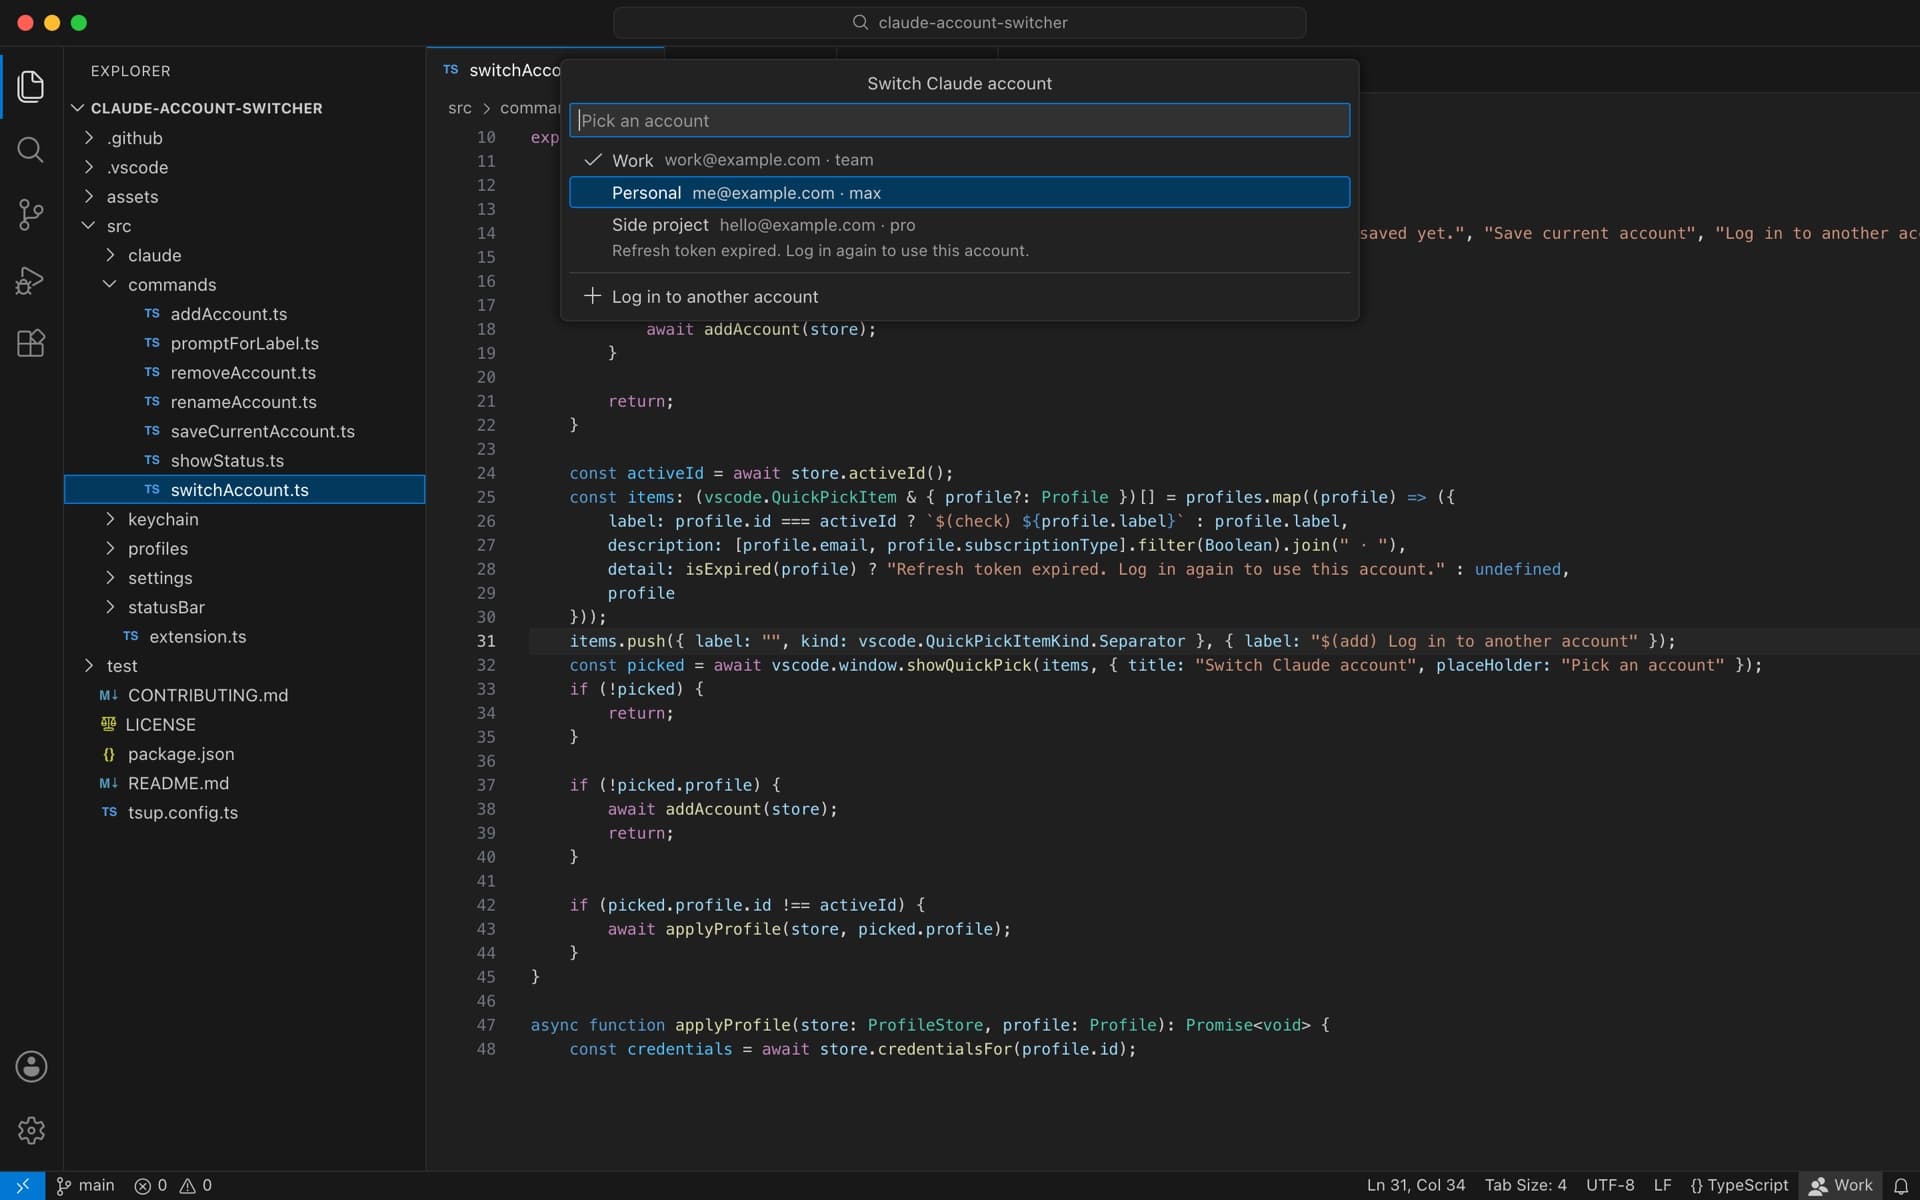Open the Source Control view icon

31,214
